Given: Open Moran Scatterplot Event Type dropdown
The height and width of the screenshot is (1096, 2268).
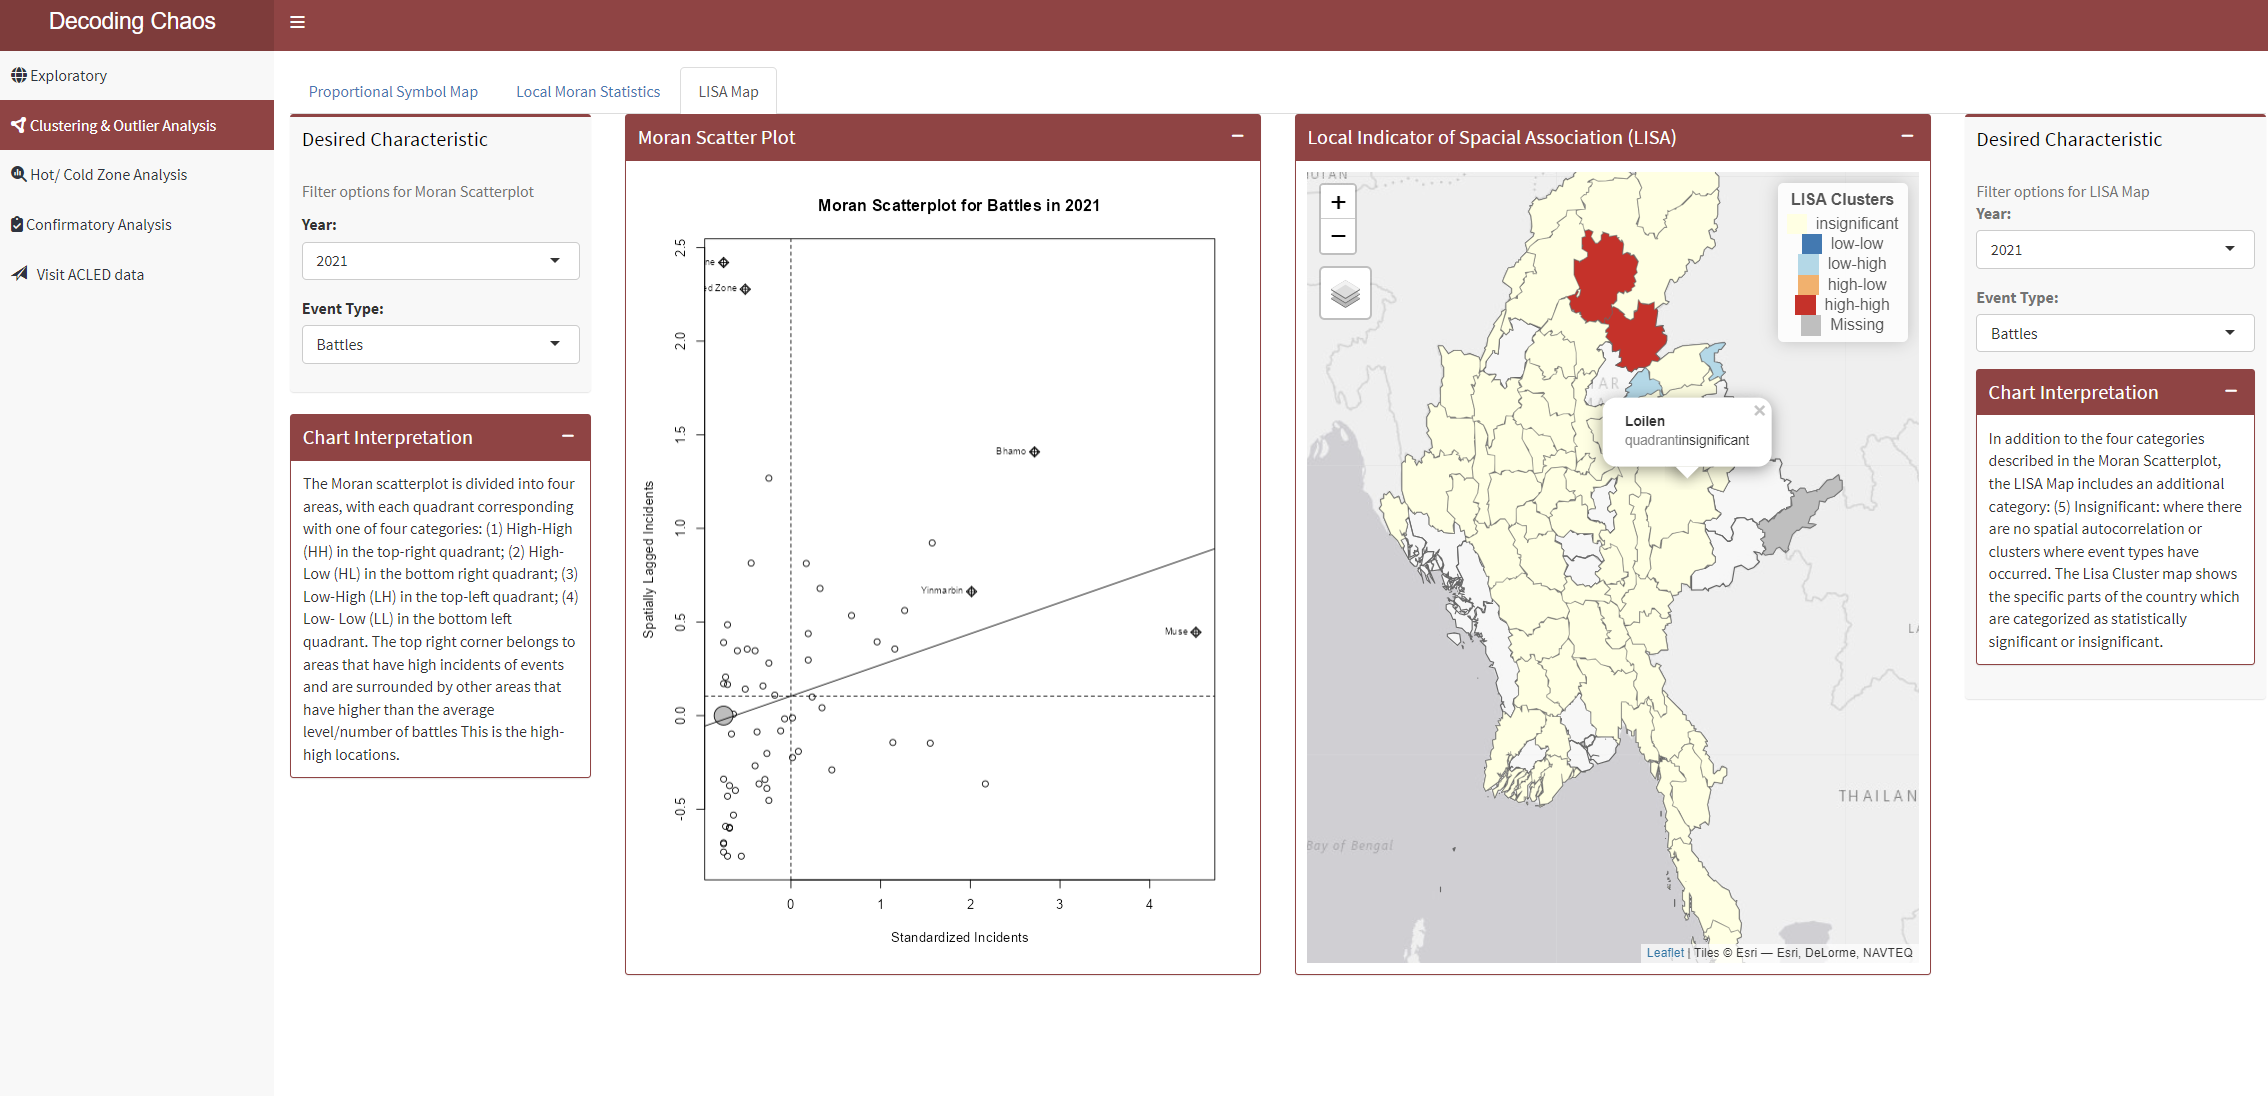Looking at the screenshot, I should tap(440, 344).
